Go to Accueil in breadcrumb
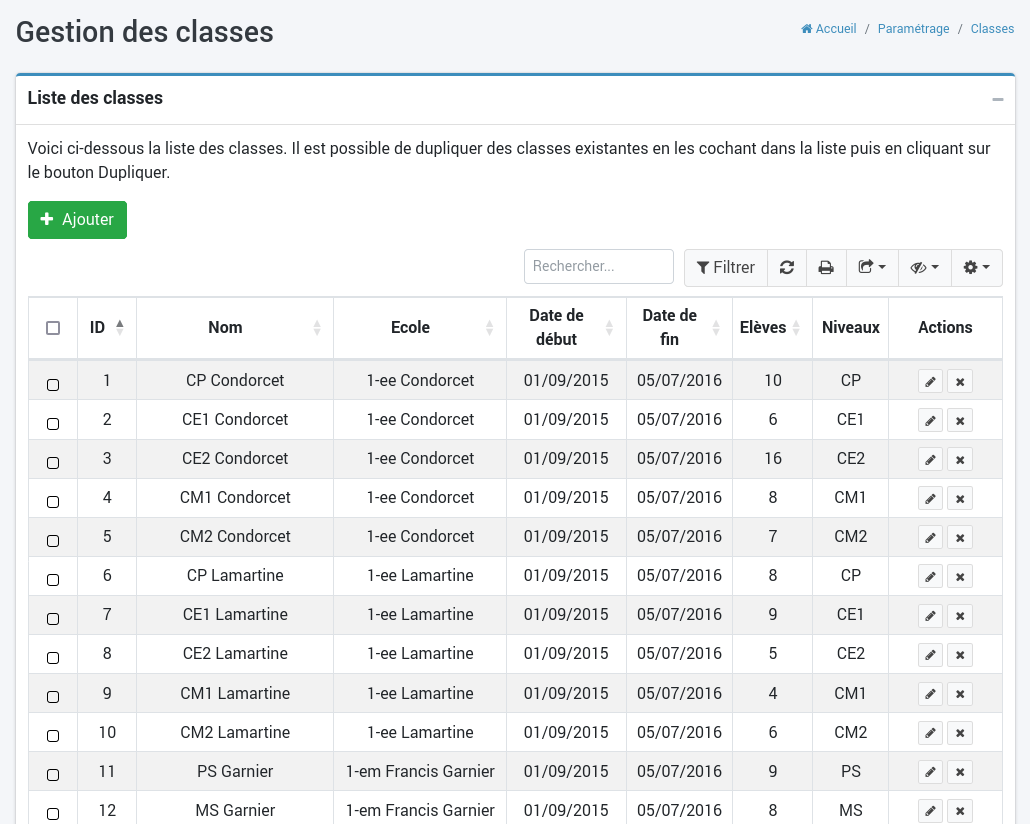This screenshot has width=1030, height=824. [829, 29]
